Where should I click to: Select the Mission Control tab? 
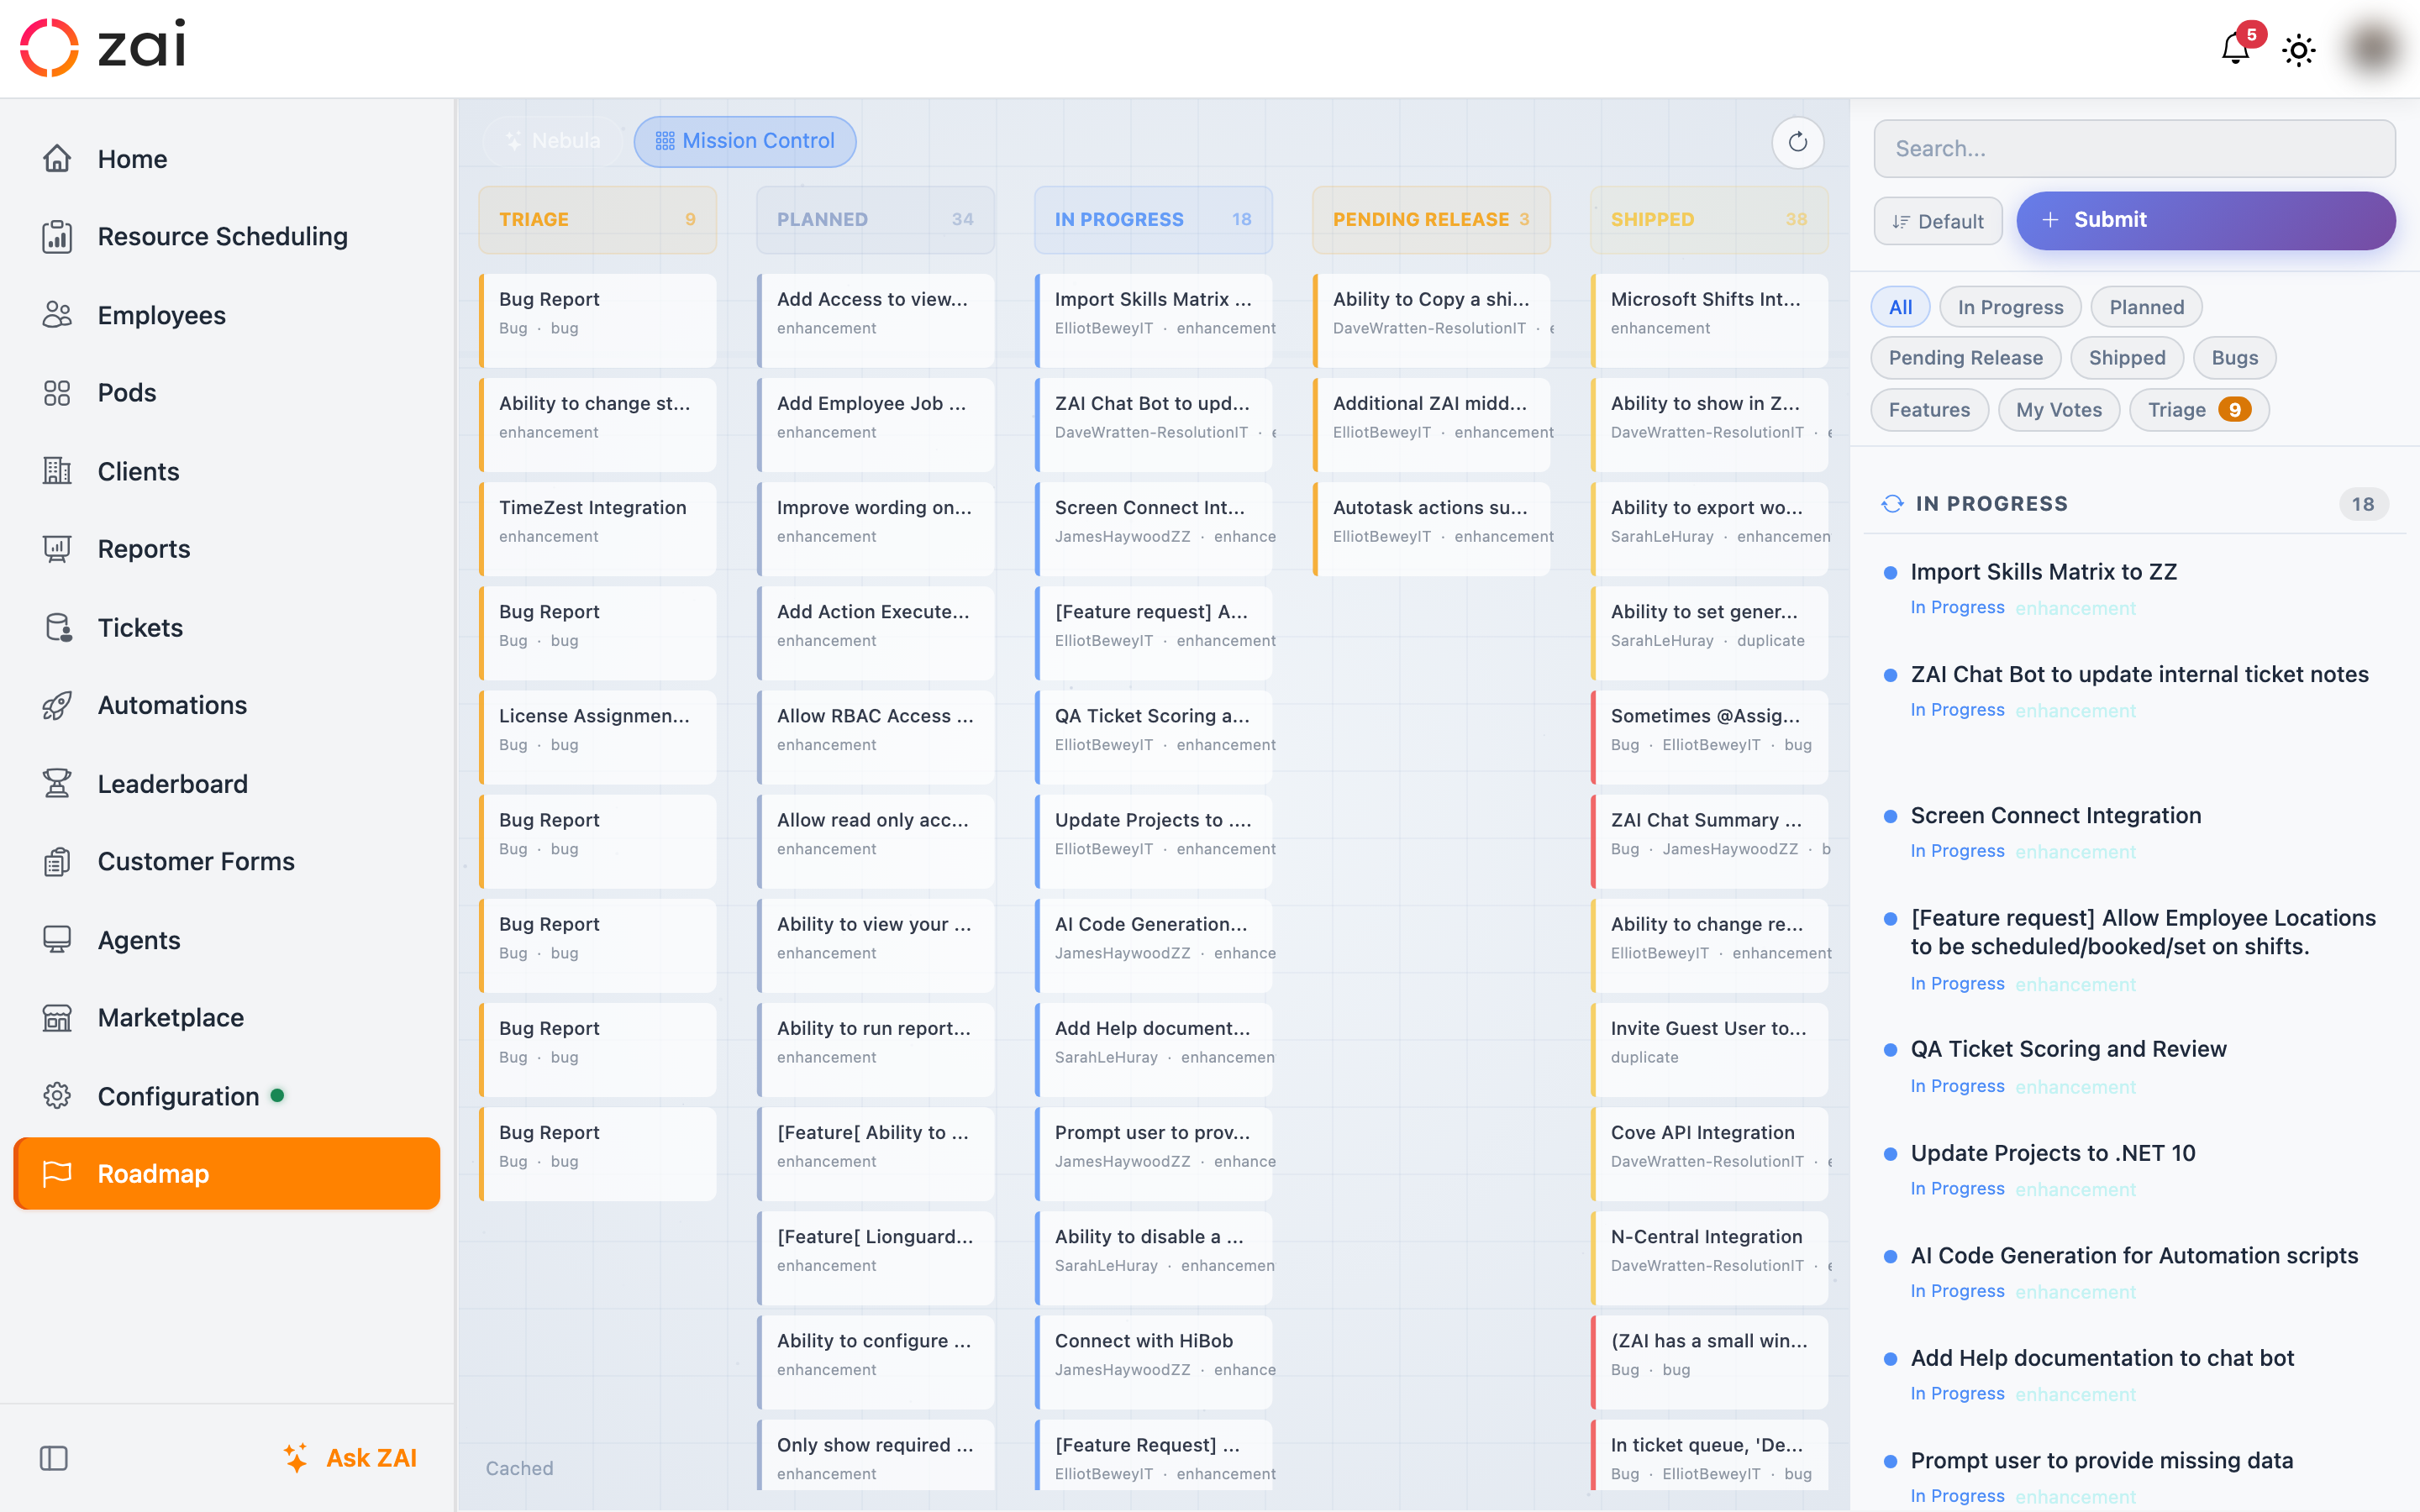(745, 141)
